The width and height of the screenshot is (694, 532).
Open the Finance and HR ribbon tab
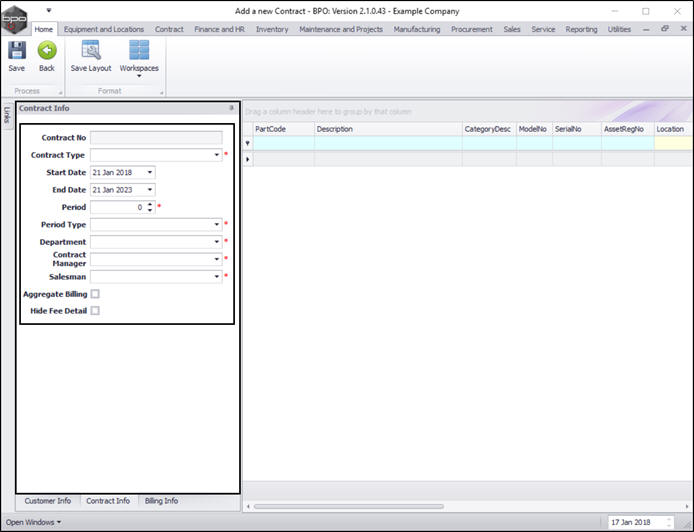pos(221,29)
